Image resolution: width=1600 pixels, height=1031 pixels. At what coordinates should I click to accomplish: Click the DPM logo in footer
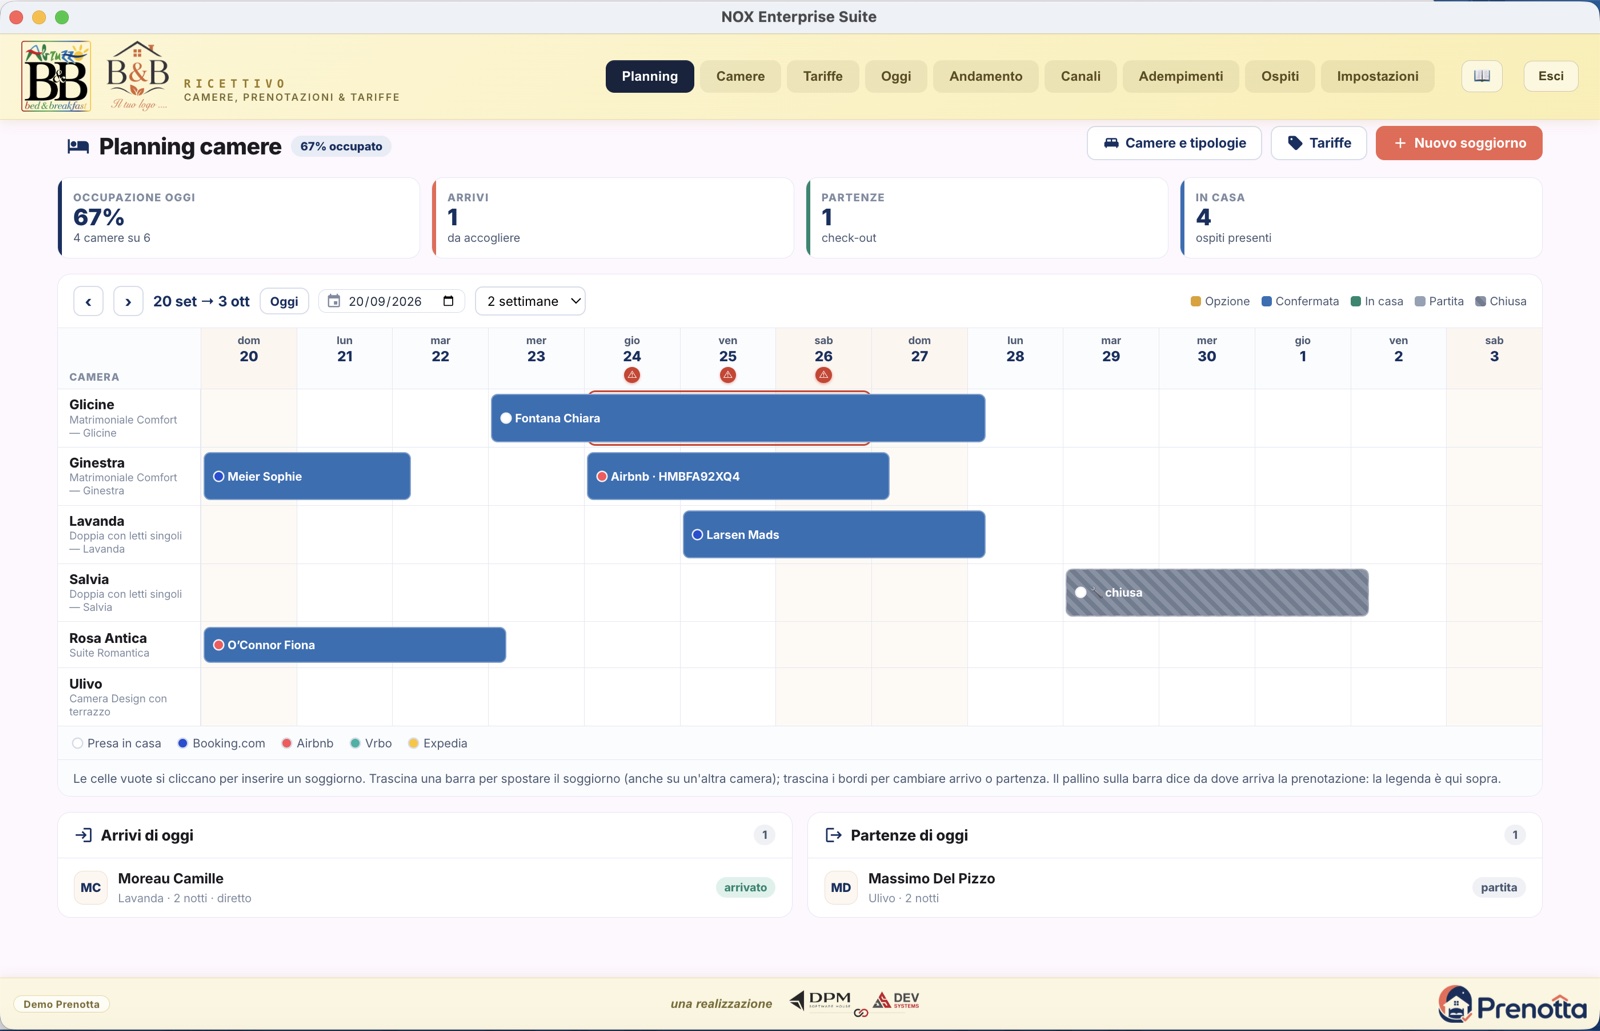pos(820,1000)
